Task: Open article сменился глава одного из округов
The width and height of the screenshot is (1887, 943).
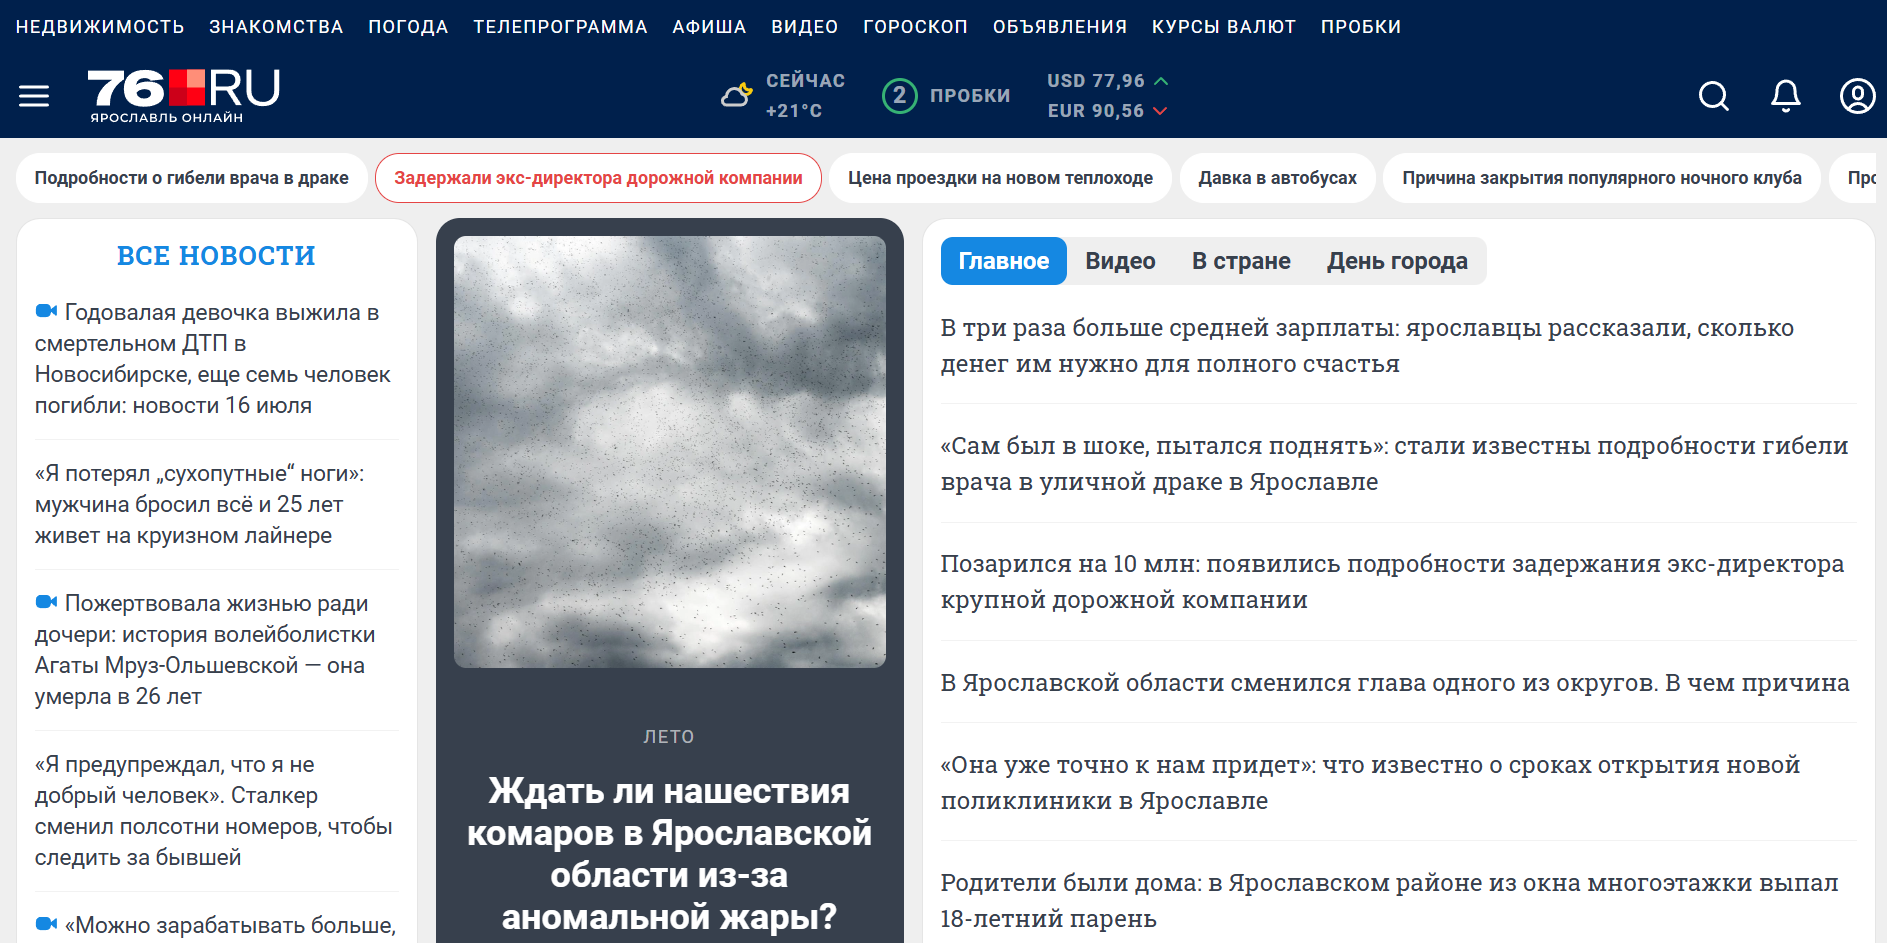Action: pyautogui.click(x=1395, y=682)
